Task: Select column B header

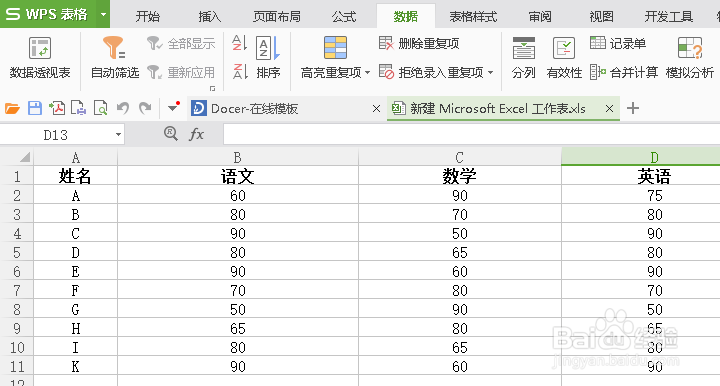Action: point(237,157)
